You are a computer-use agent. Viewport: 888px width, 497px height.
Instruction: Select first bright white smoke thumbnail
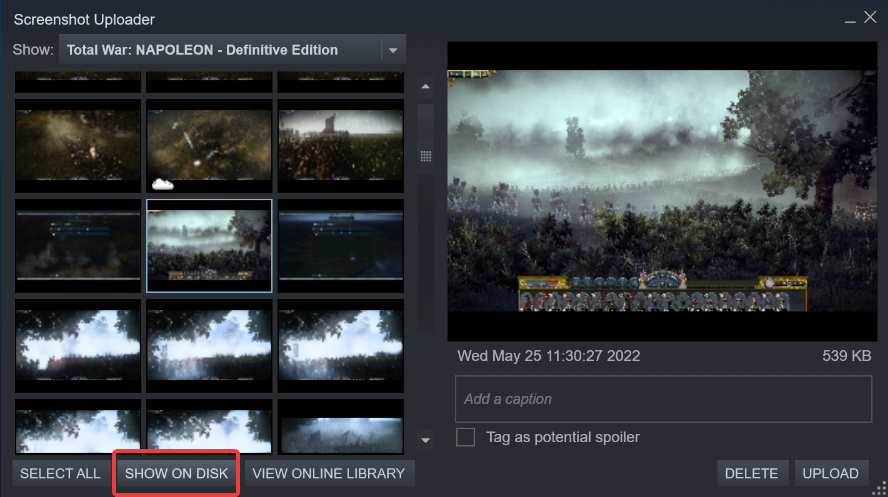tap(78, 346)
